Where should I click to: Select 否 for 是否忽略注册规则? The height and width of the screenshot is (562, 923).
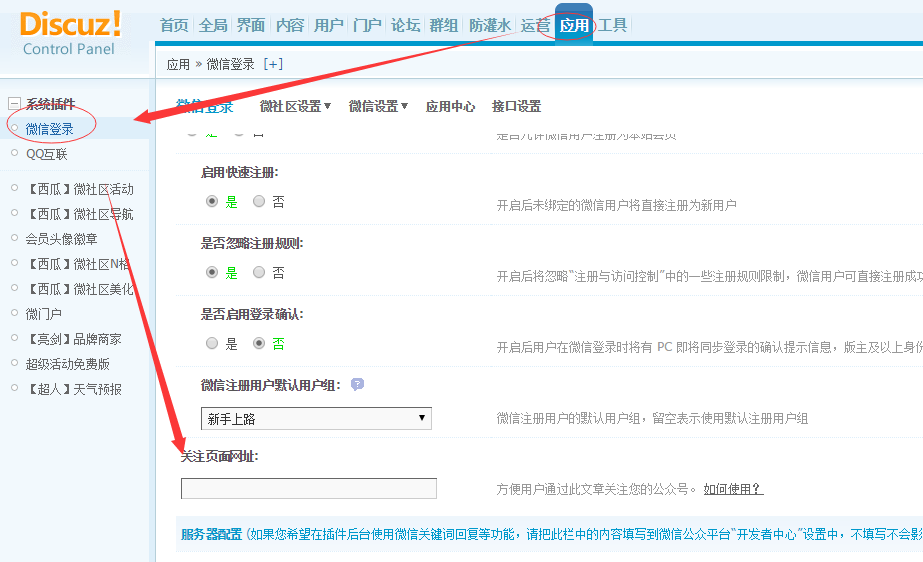(259, 272)
